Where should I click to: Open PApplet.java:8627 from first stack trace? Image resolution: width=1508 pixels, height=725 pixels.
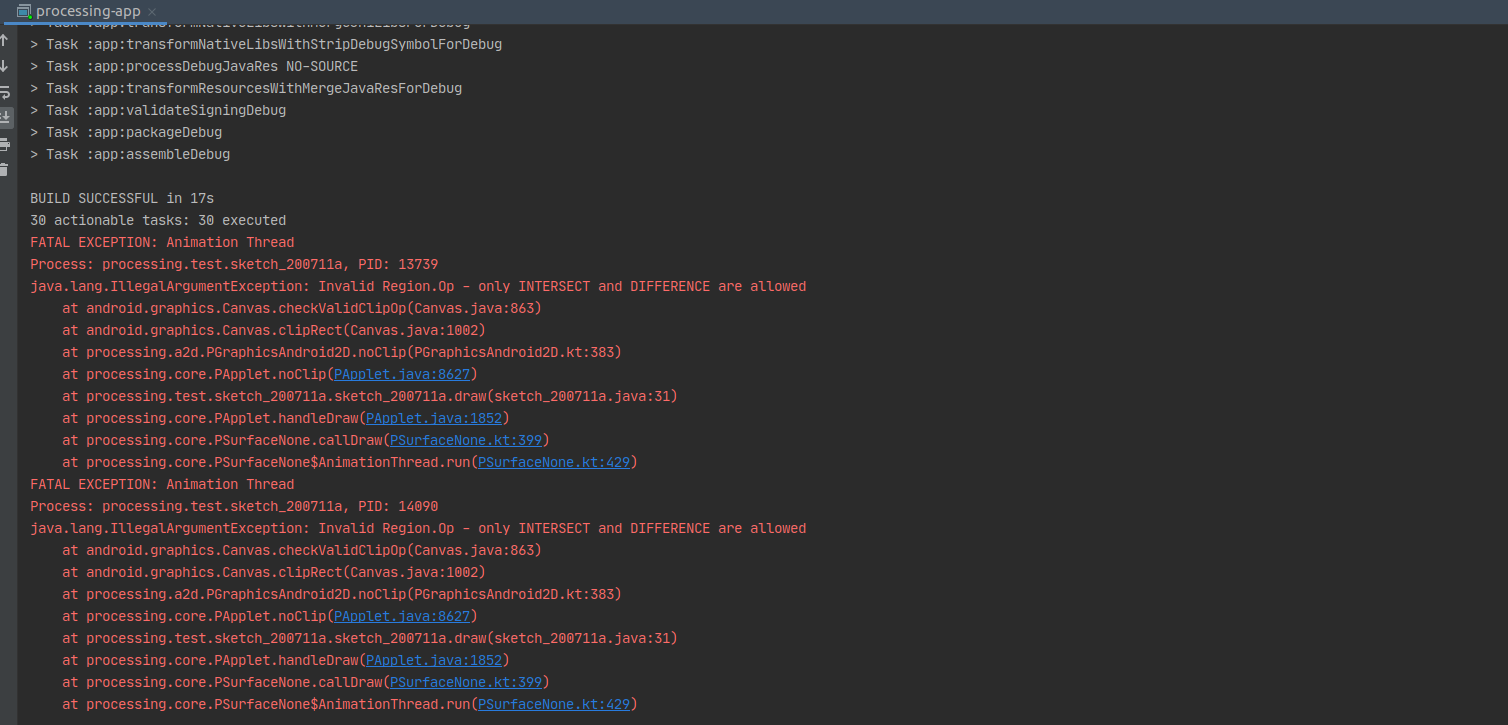coord(402,374)
